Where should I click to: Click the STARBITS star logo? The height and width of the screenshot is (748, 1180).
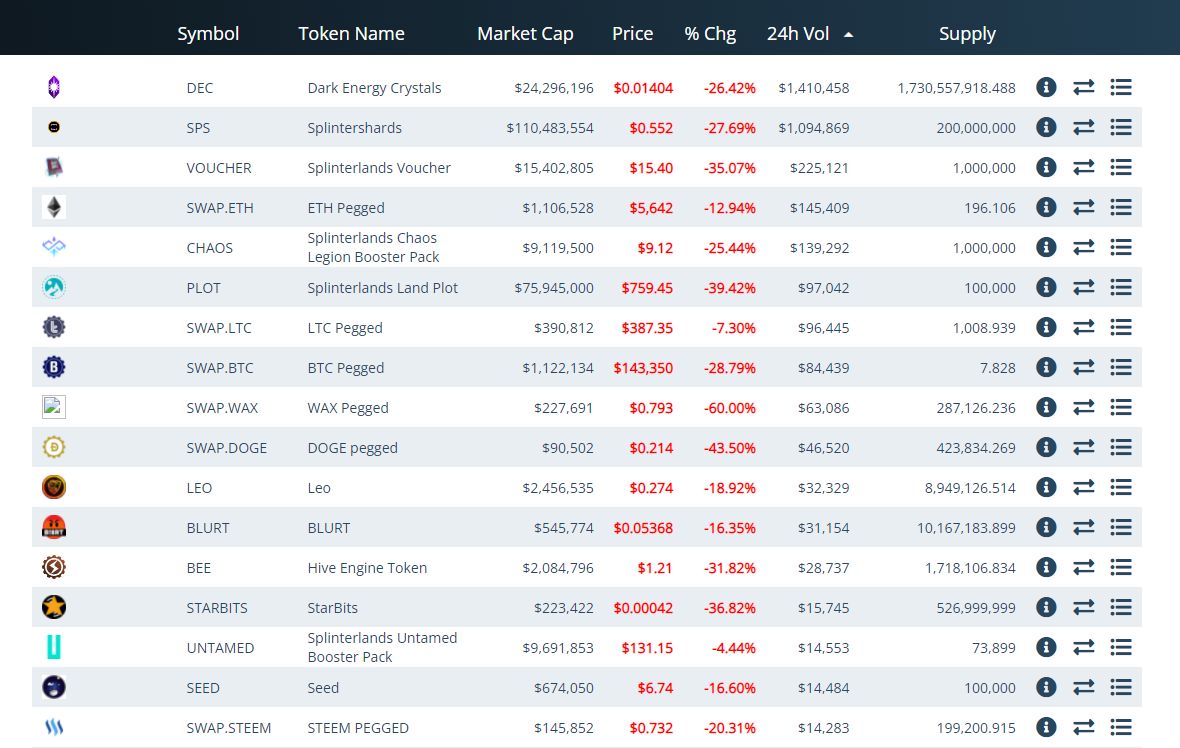54,607
